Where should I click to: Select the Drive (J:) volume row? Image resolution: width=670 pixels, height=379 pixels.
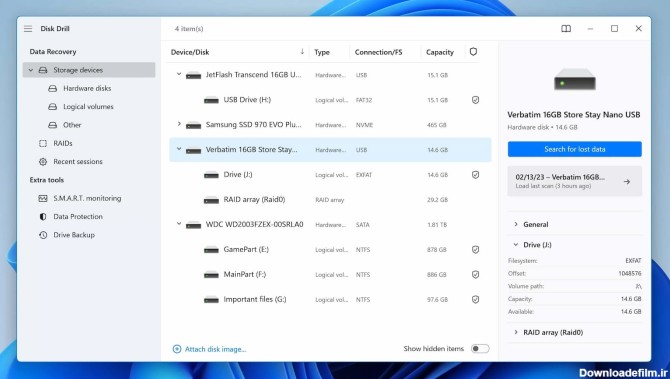point(330,175)
